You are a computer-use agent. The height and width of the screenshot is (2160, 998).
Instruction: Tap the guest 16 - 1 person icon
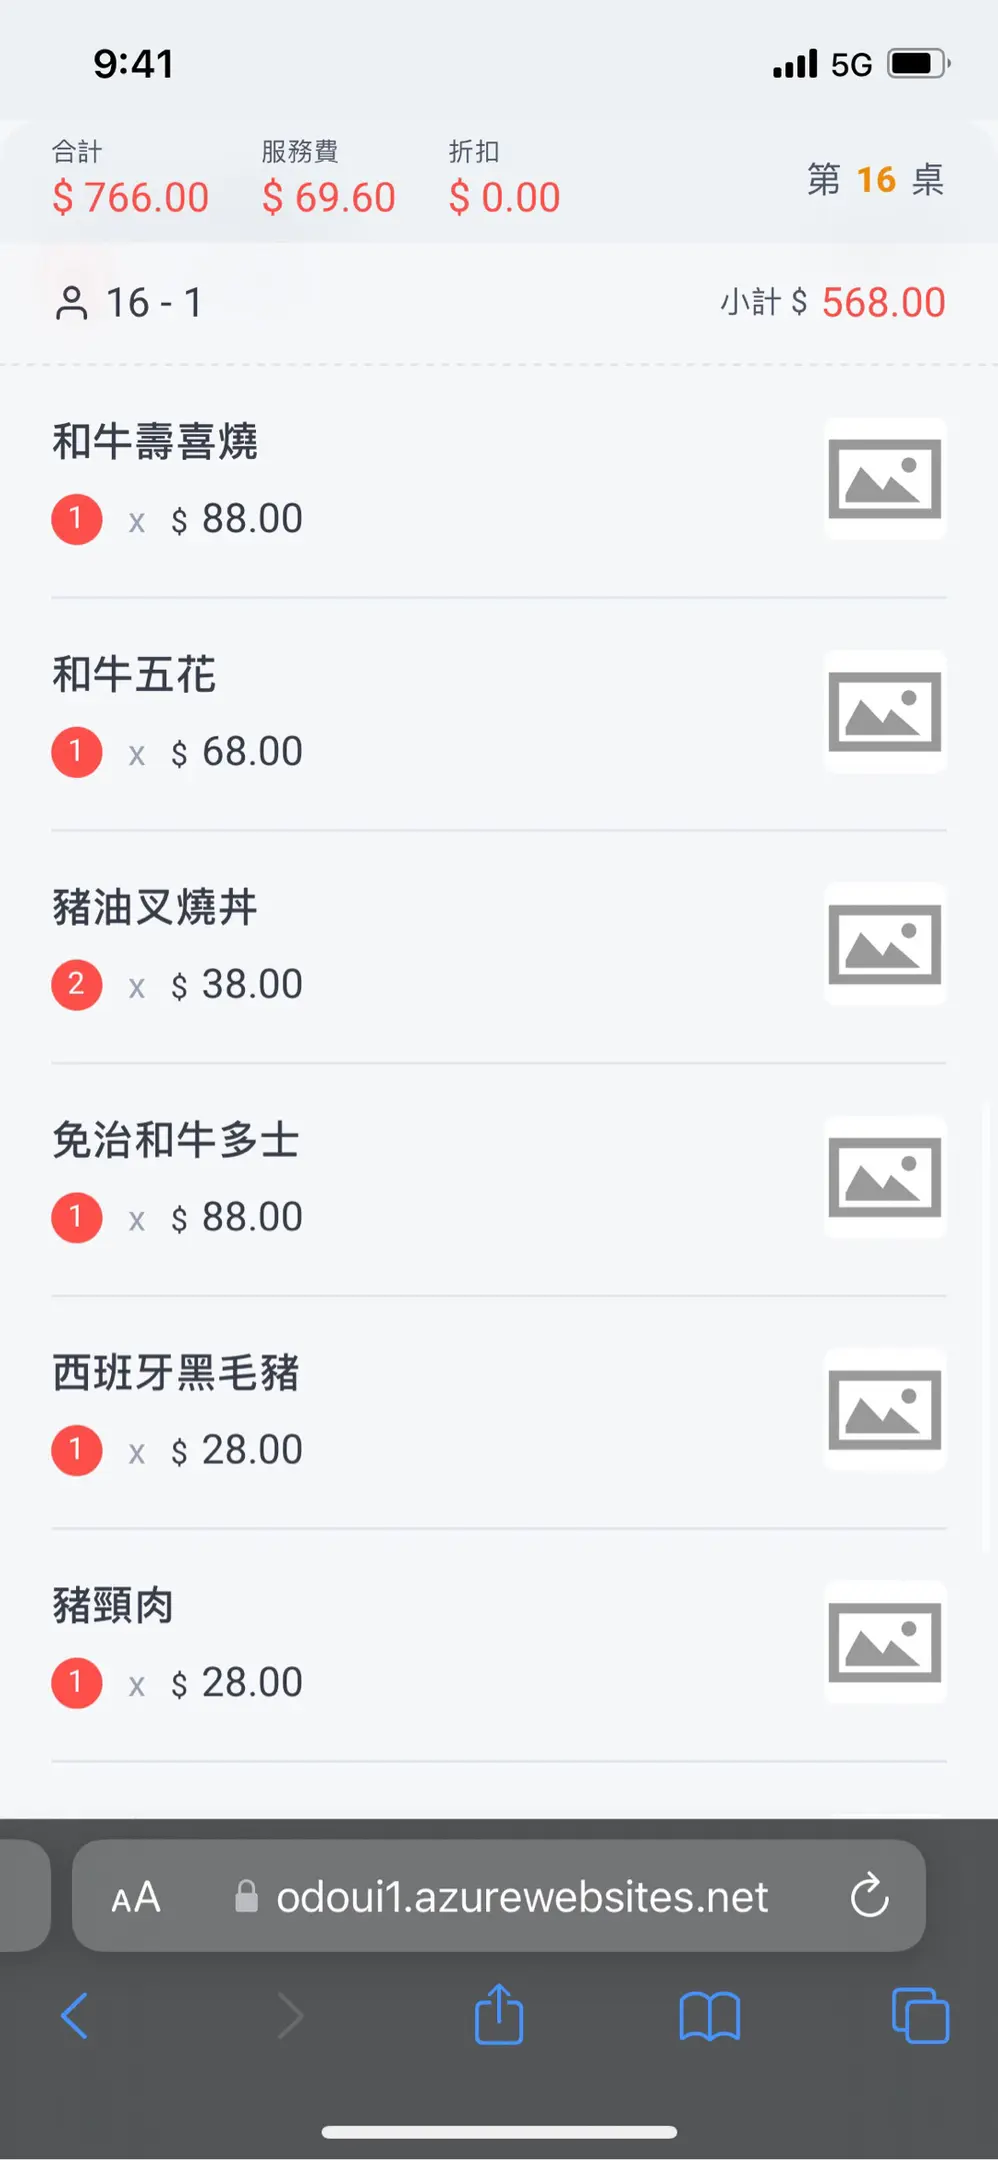point(72,303)
